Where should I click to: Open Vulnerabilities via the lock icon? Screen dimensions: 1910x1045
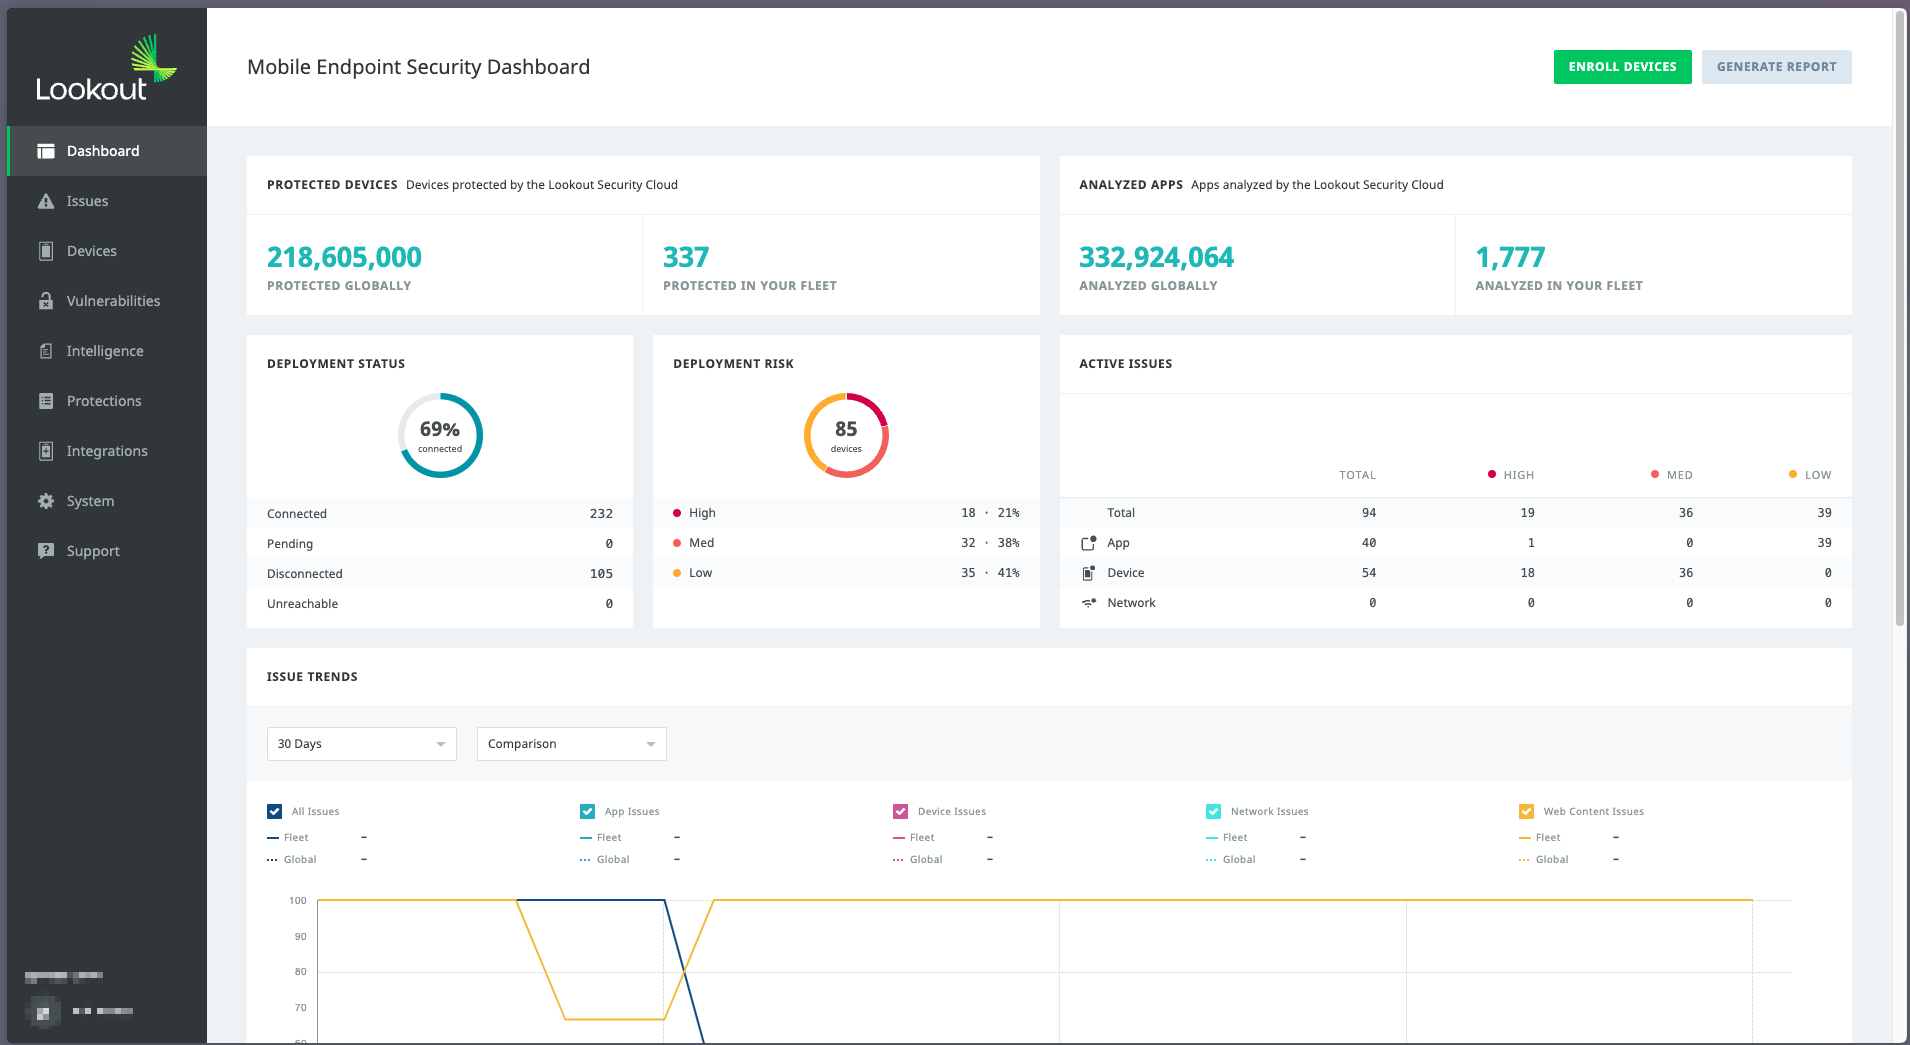point(46,301)
